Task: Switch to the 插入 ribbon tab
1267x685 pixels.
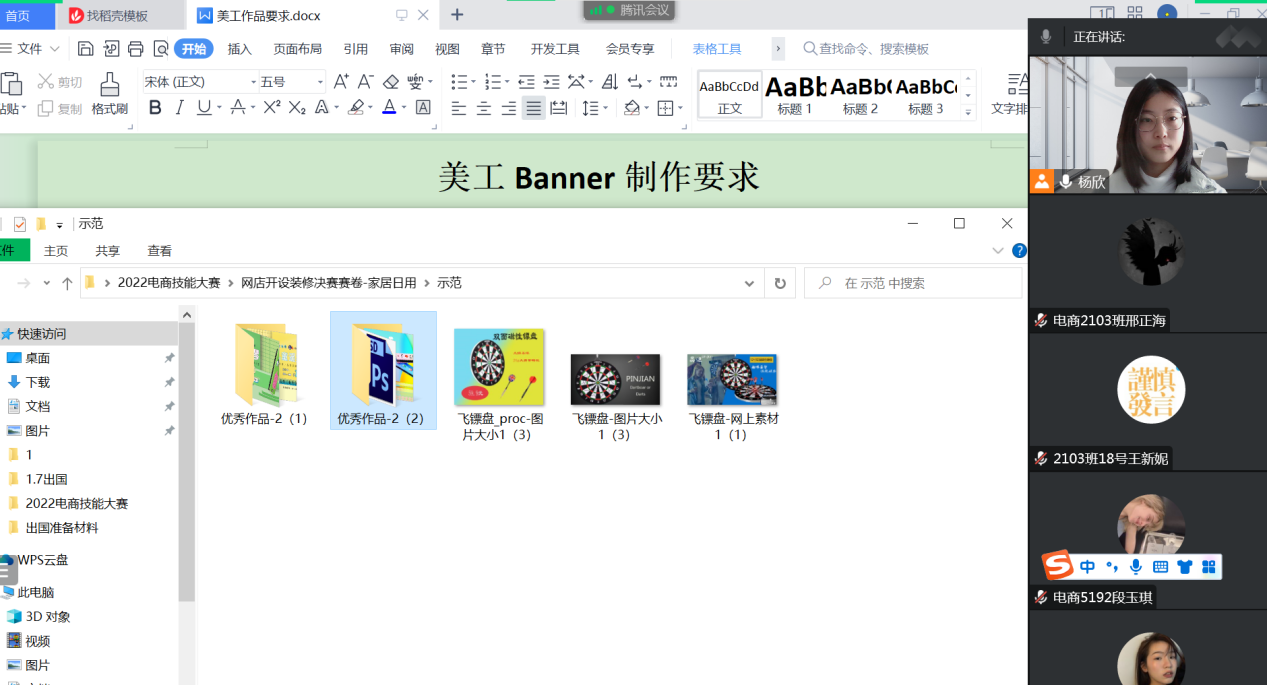Action: point(240,49)
